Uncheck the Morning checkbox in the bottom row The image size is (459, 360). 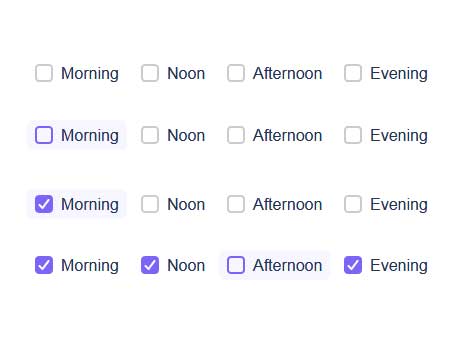[44, 265]
